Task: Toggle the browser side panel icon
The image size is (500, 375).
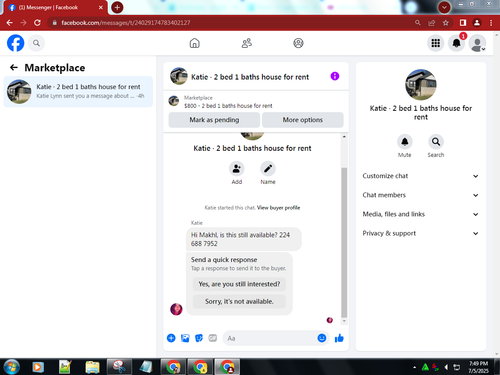Action: [463, 23]
